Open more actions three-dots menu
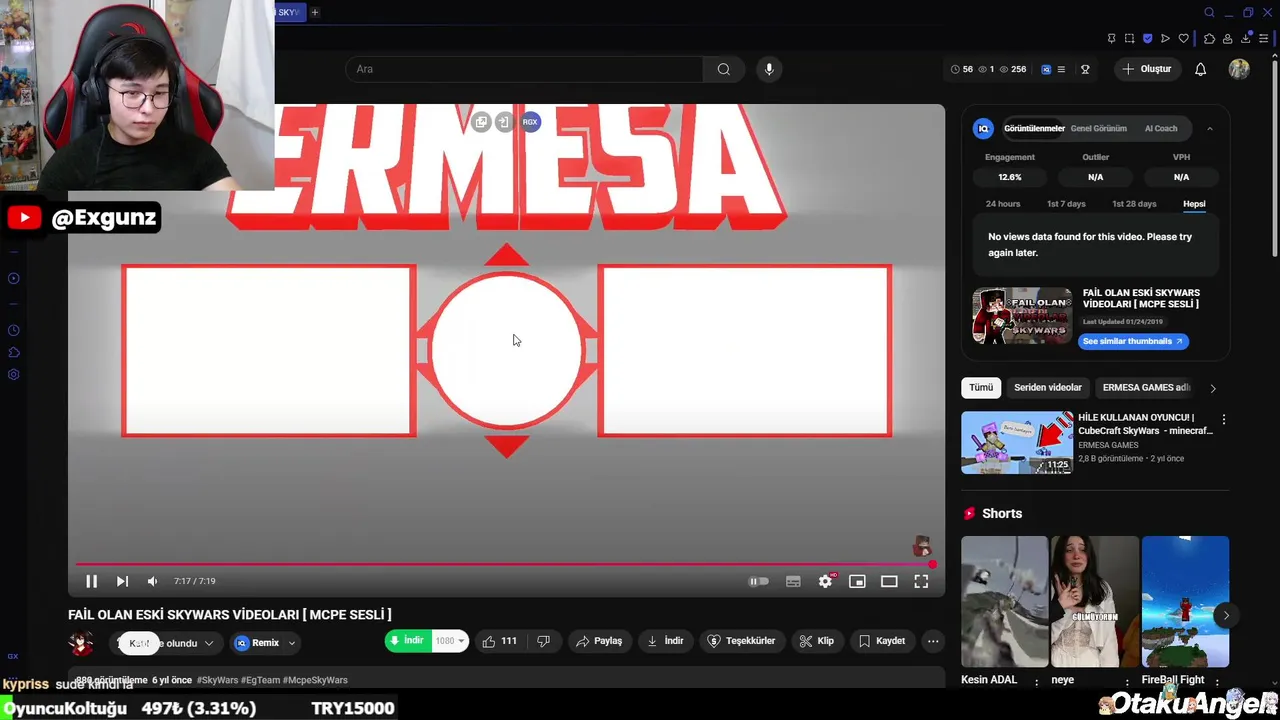This screenshot has height=720, width=1280. click(x=933, y=641)
